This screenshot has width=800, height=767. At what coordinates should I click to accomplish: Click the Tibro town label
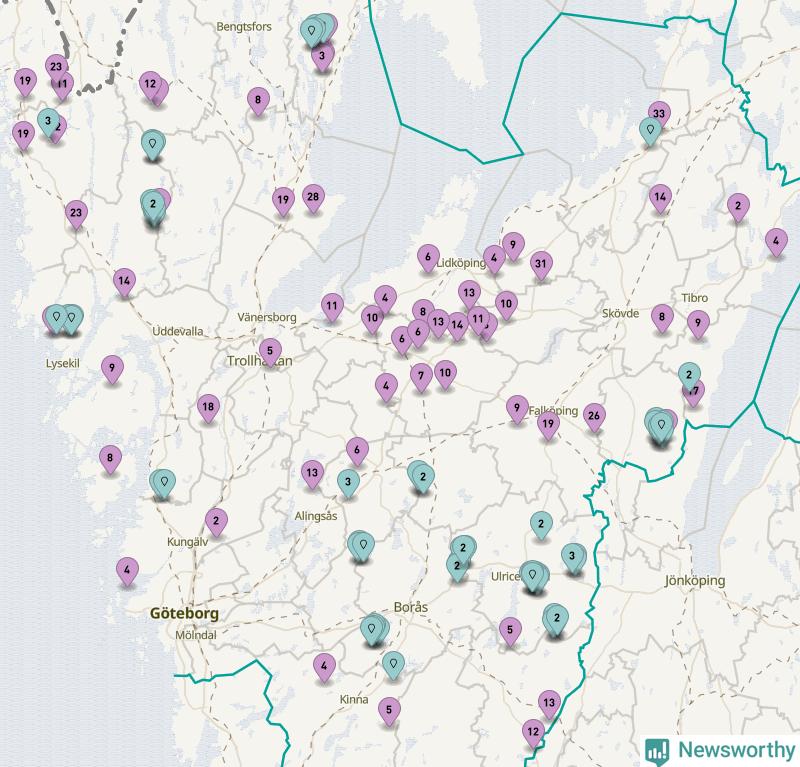pyautogui.click(x=695, y=298)
